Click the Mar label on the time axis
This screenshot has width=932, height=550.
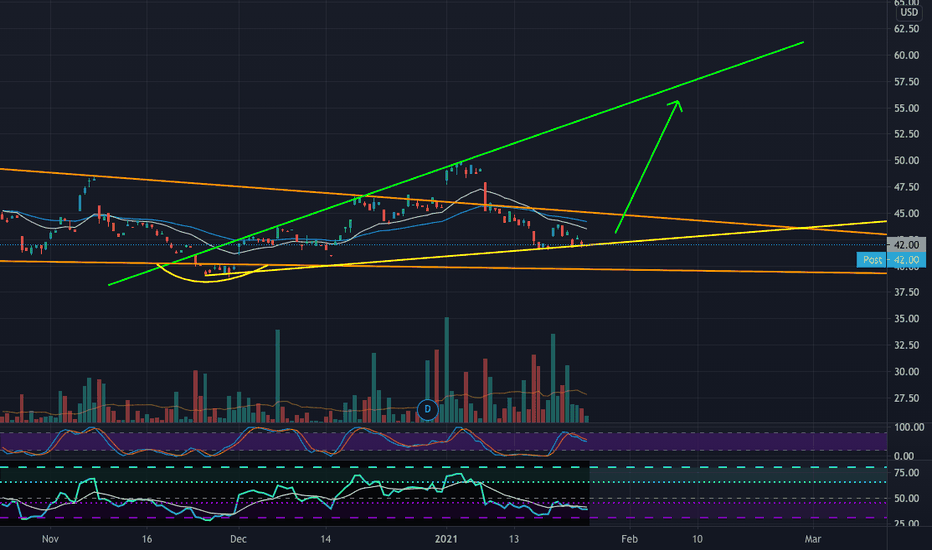click(x=813, y=539)
